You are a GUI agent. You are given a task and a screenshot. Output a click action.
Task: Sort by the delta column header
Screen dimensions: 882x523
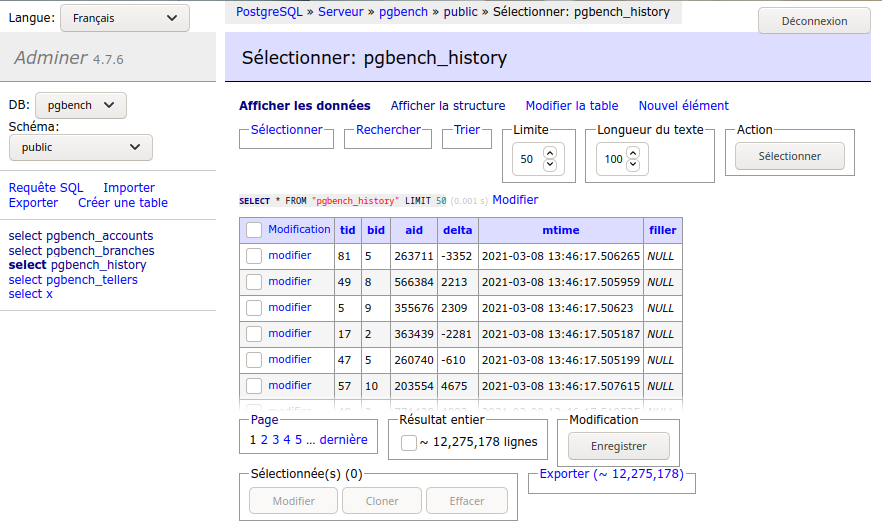click(x=457, y=230)
